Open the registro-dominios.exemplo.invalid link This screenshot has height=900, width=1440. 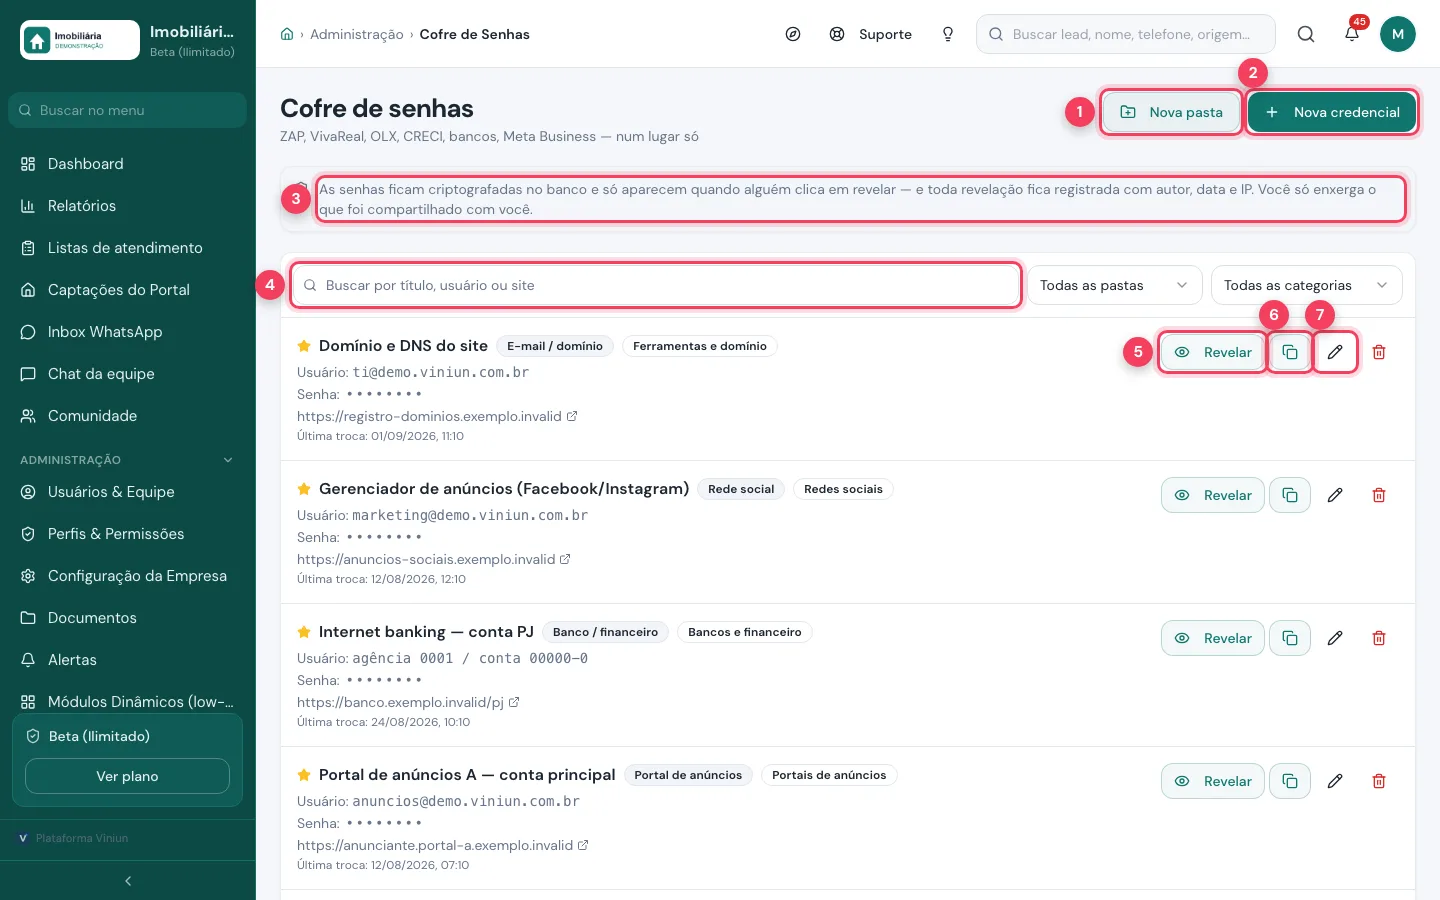point(437,416)
